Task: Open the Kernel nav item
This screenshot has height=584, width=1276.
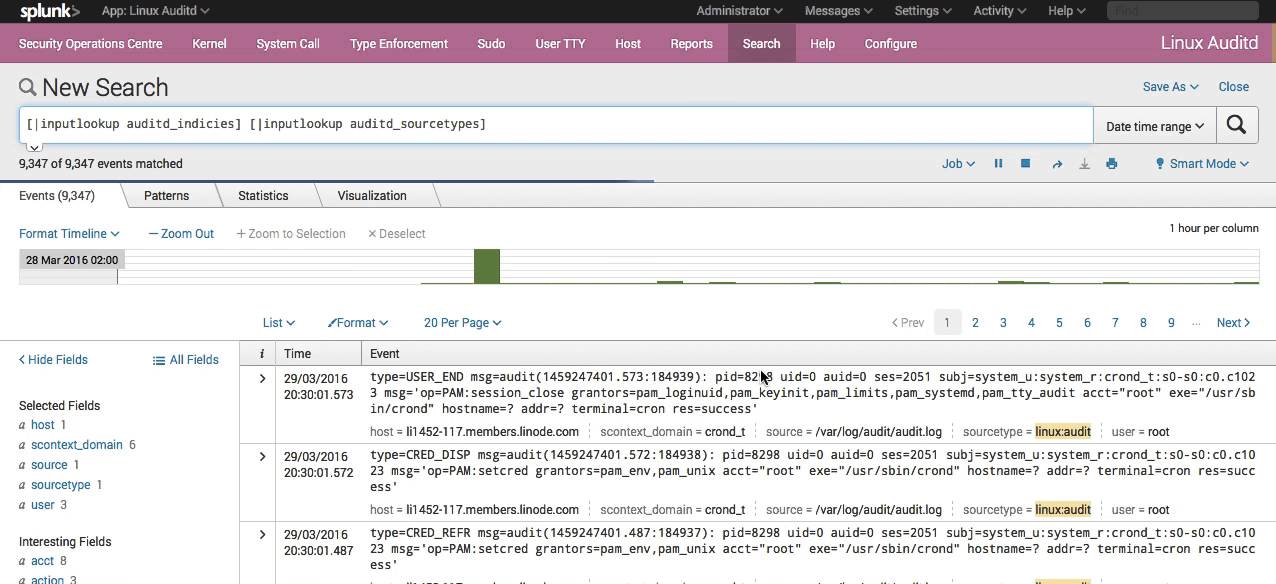Action: 209,44
